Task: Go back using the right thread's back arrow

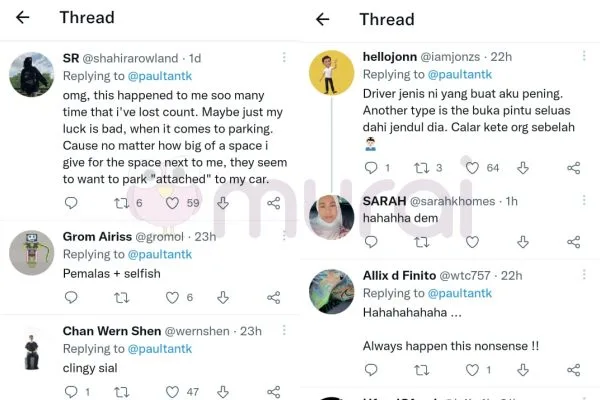Action: click(x=322, y=19)
